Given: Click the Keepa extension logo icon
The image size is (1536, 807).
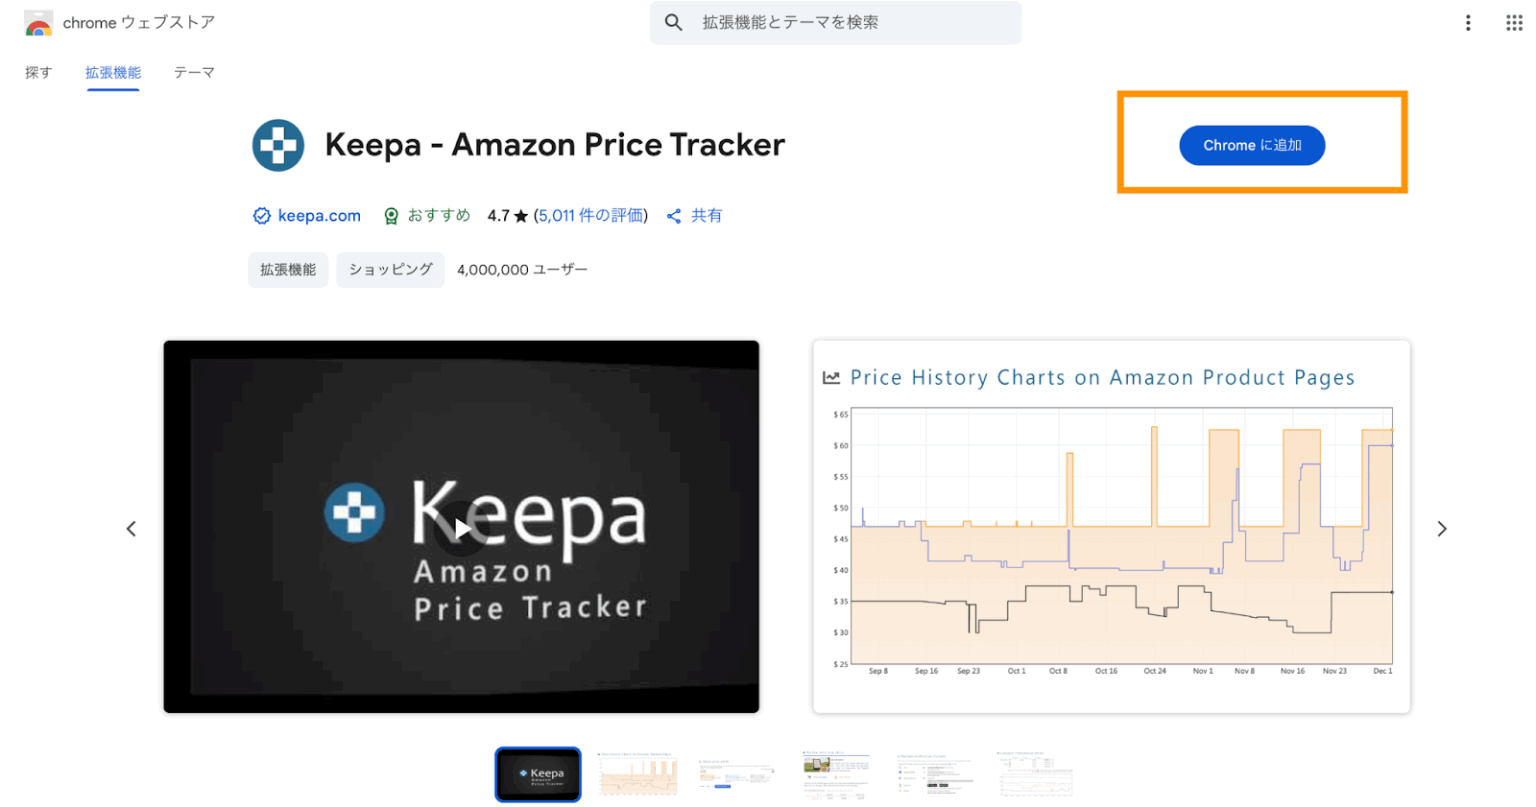Looking at the screenshot, I should coord(278,144).
